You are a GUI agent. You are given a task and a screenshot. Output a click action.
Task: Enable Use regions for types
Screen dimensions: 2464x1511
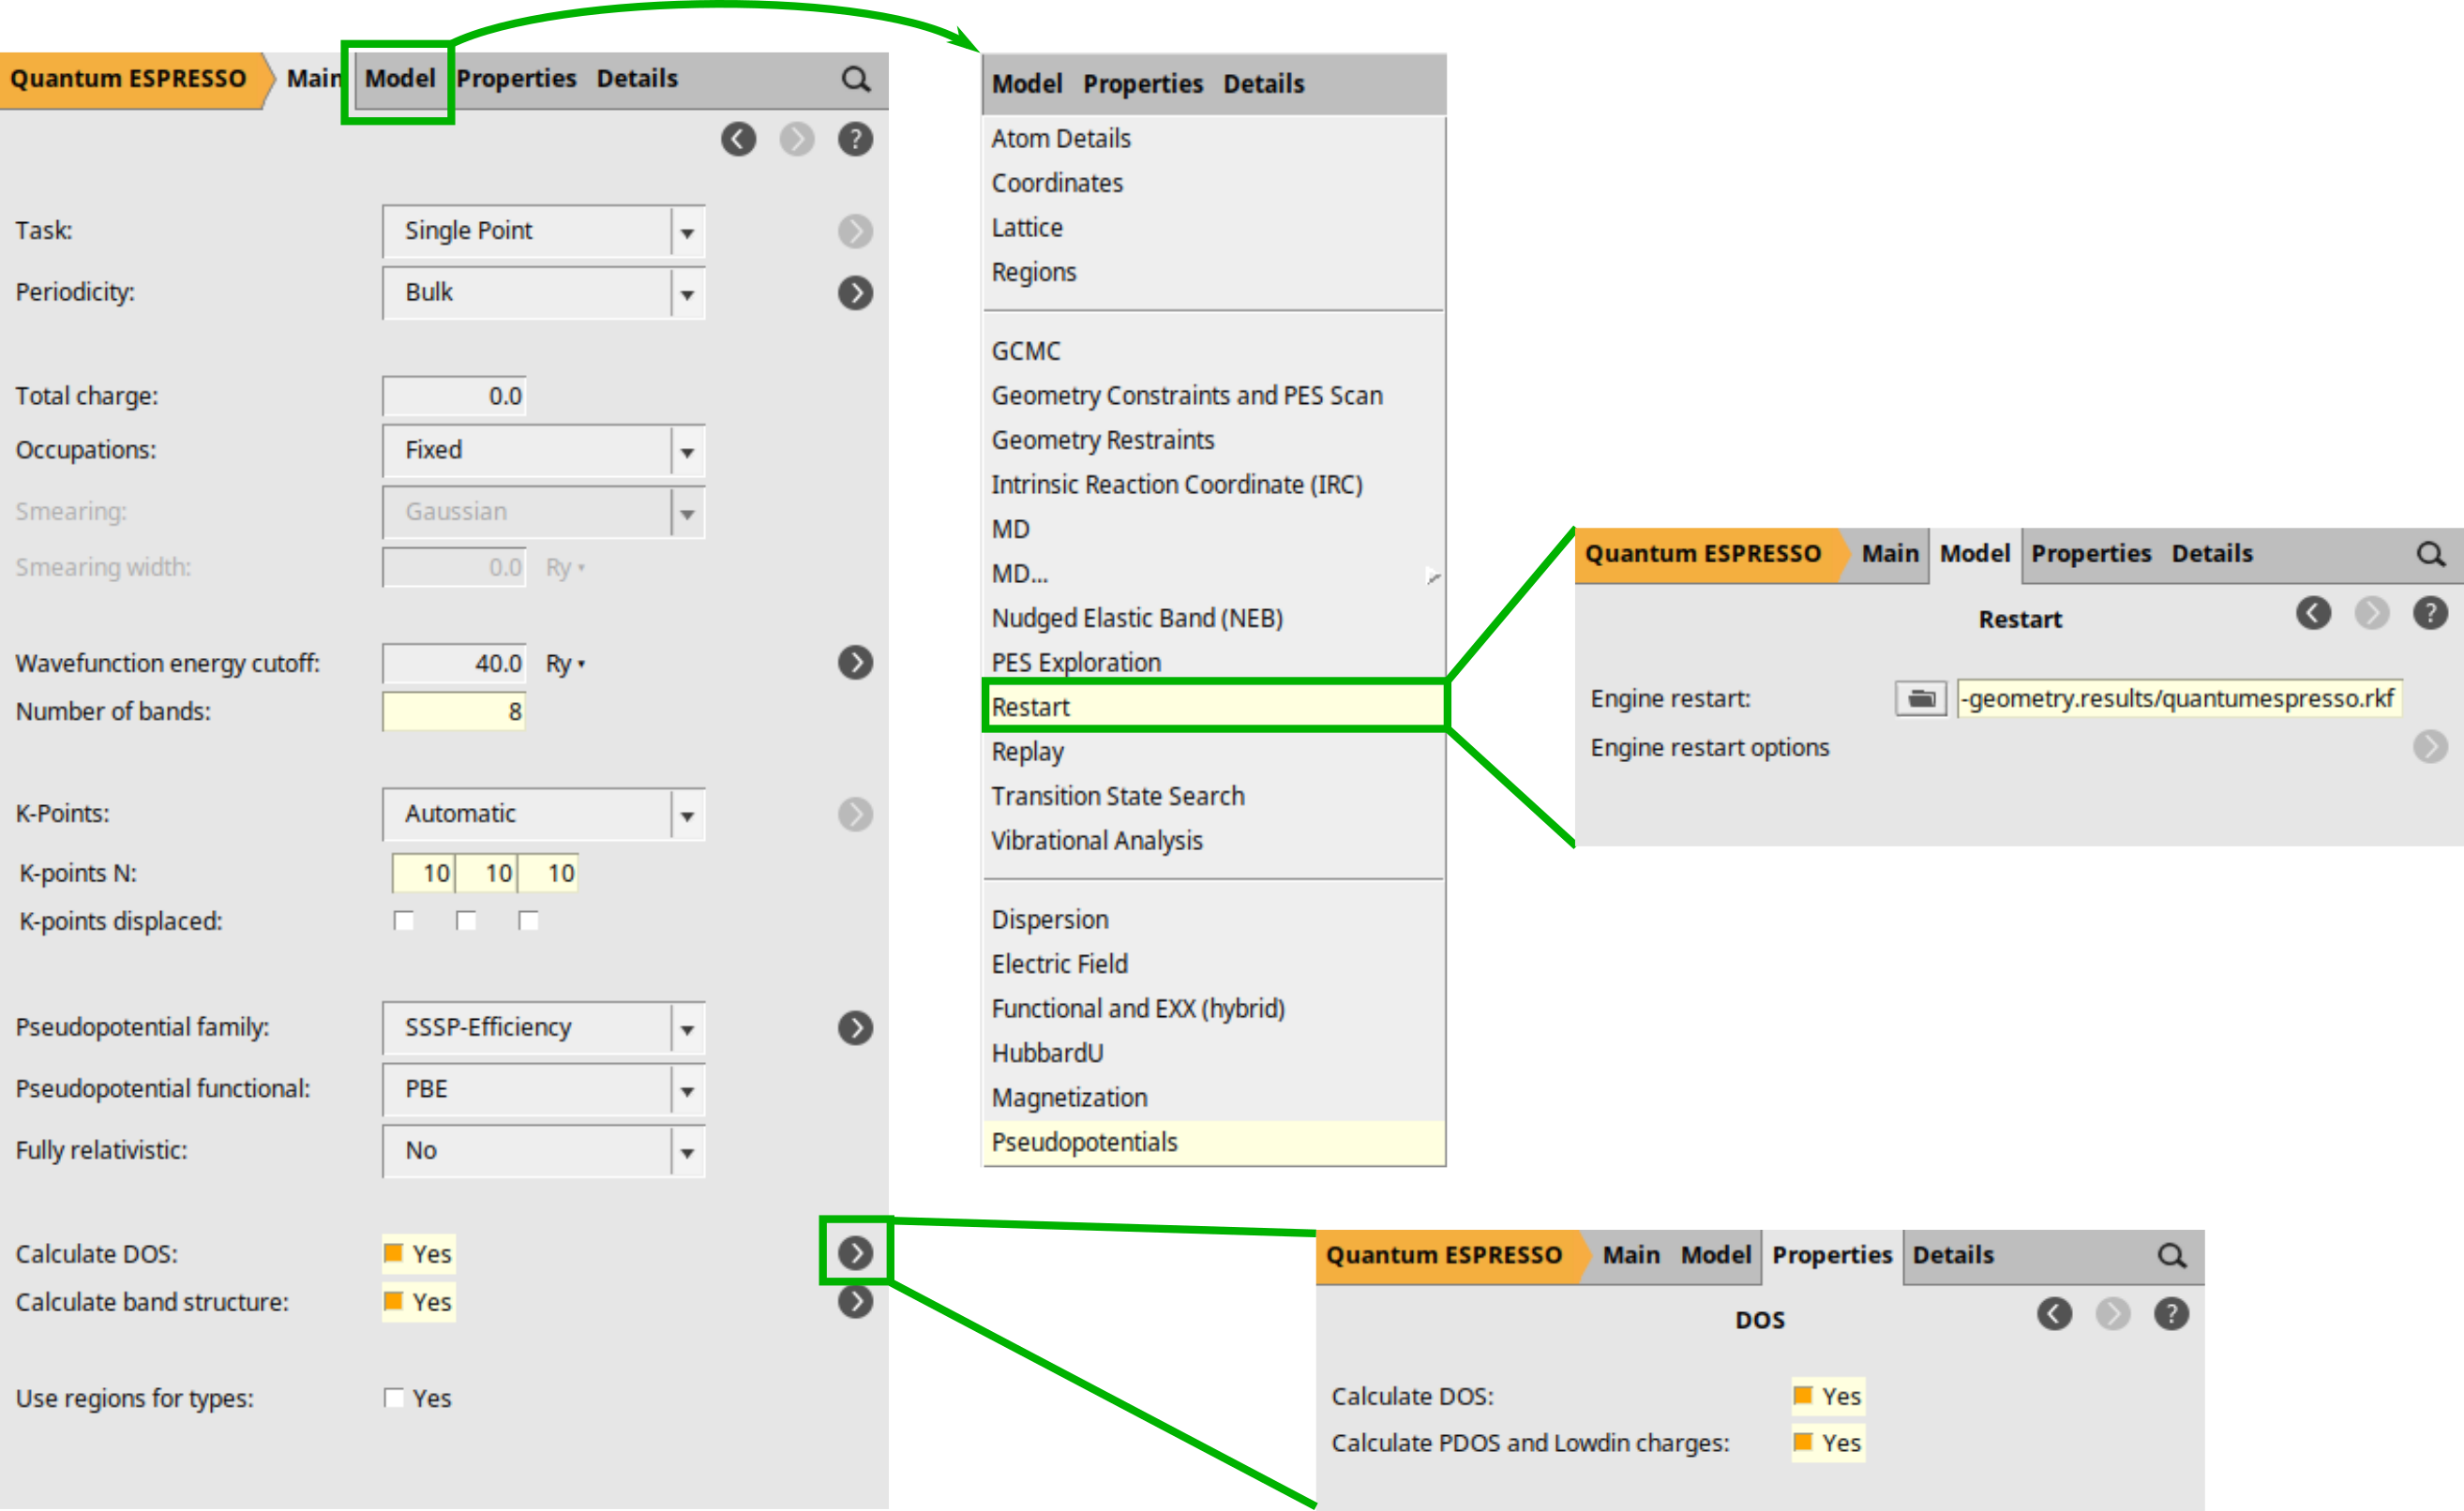click(x=394, y=1398)
